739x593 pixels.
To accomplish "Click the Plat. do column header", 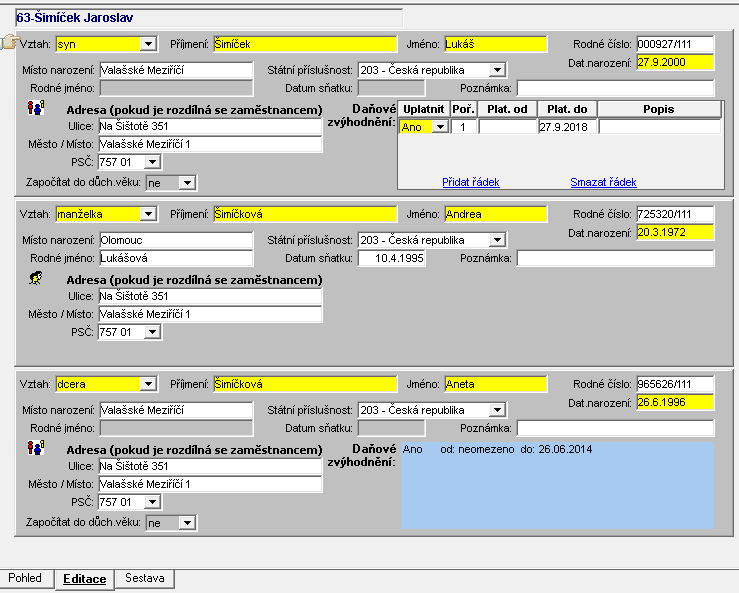I will click(567, 109).
